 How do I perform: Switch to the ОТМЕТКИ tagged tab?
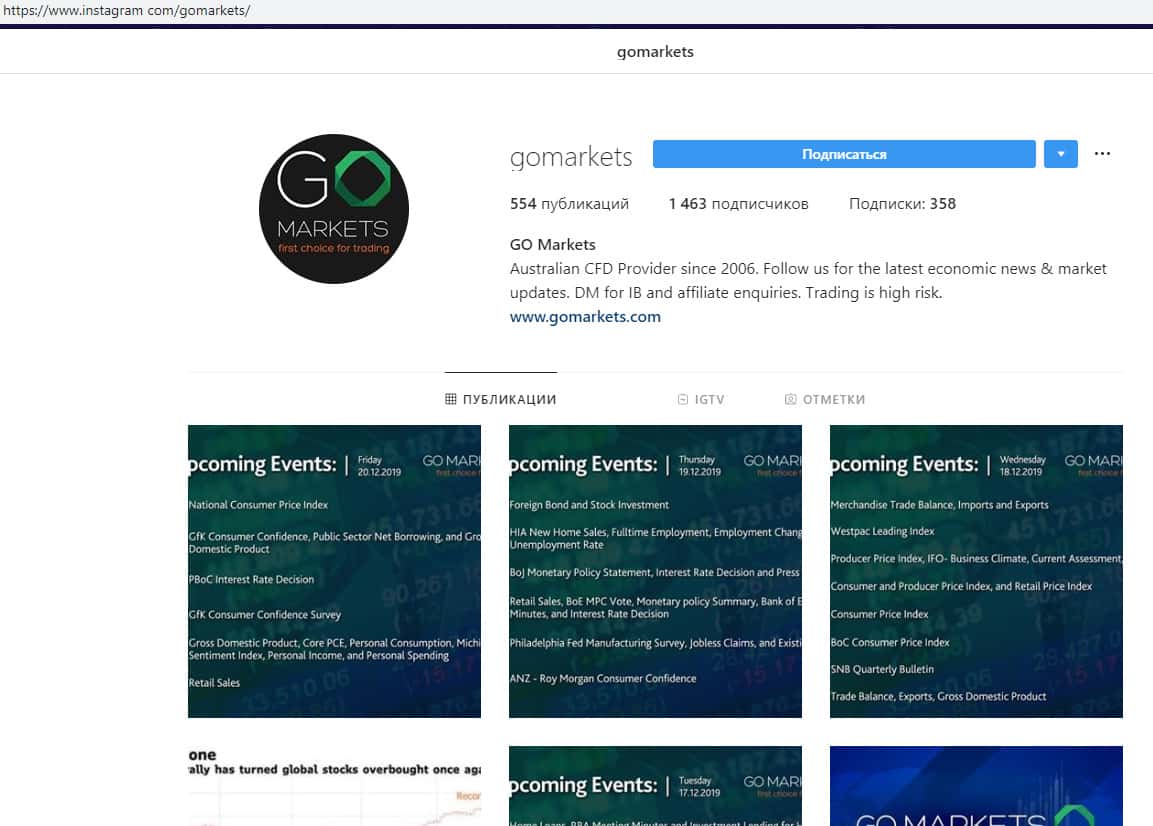pos(824,399)
